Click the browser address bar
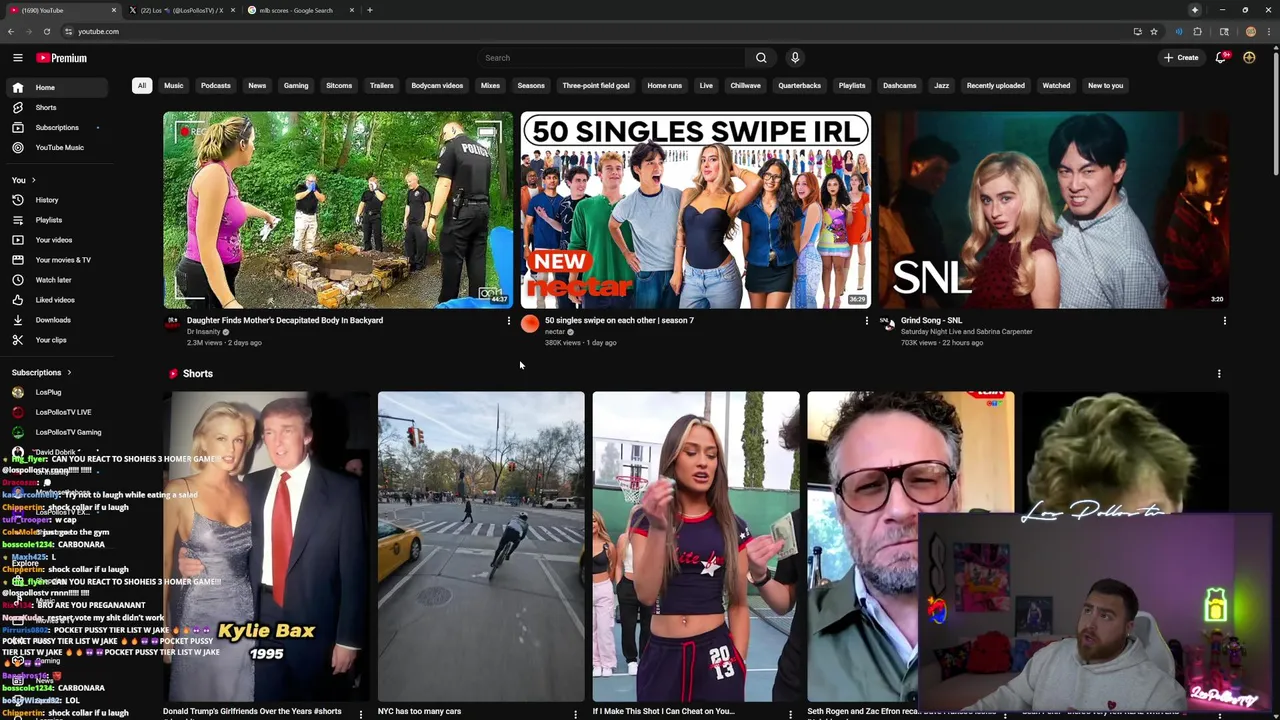The image size is (1280, 720). 600,31
